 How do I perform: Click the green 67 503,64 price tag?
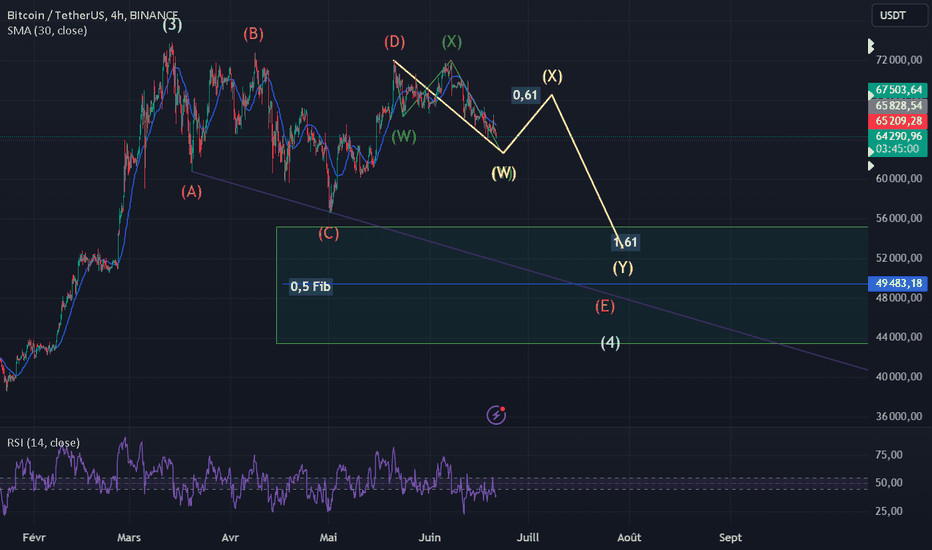click(x=898, y=90)
